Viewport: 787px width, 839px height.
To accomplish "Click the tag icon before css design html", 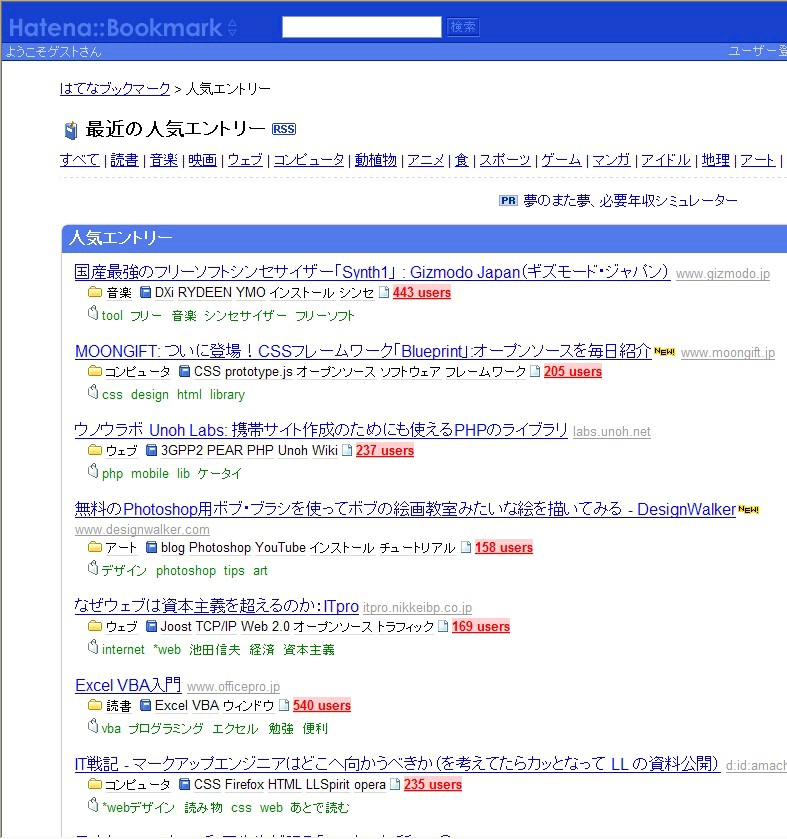I will (93, 392).
